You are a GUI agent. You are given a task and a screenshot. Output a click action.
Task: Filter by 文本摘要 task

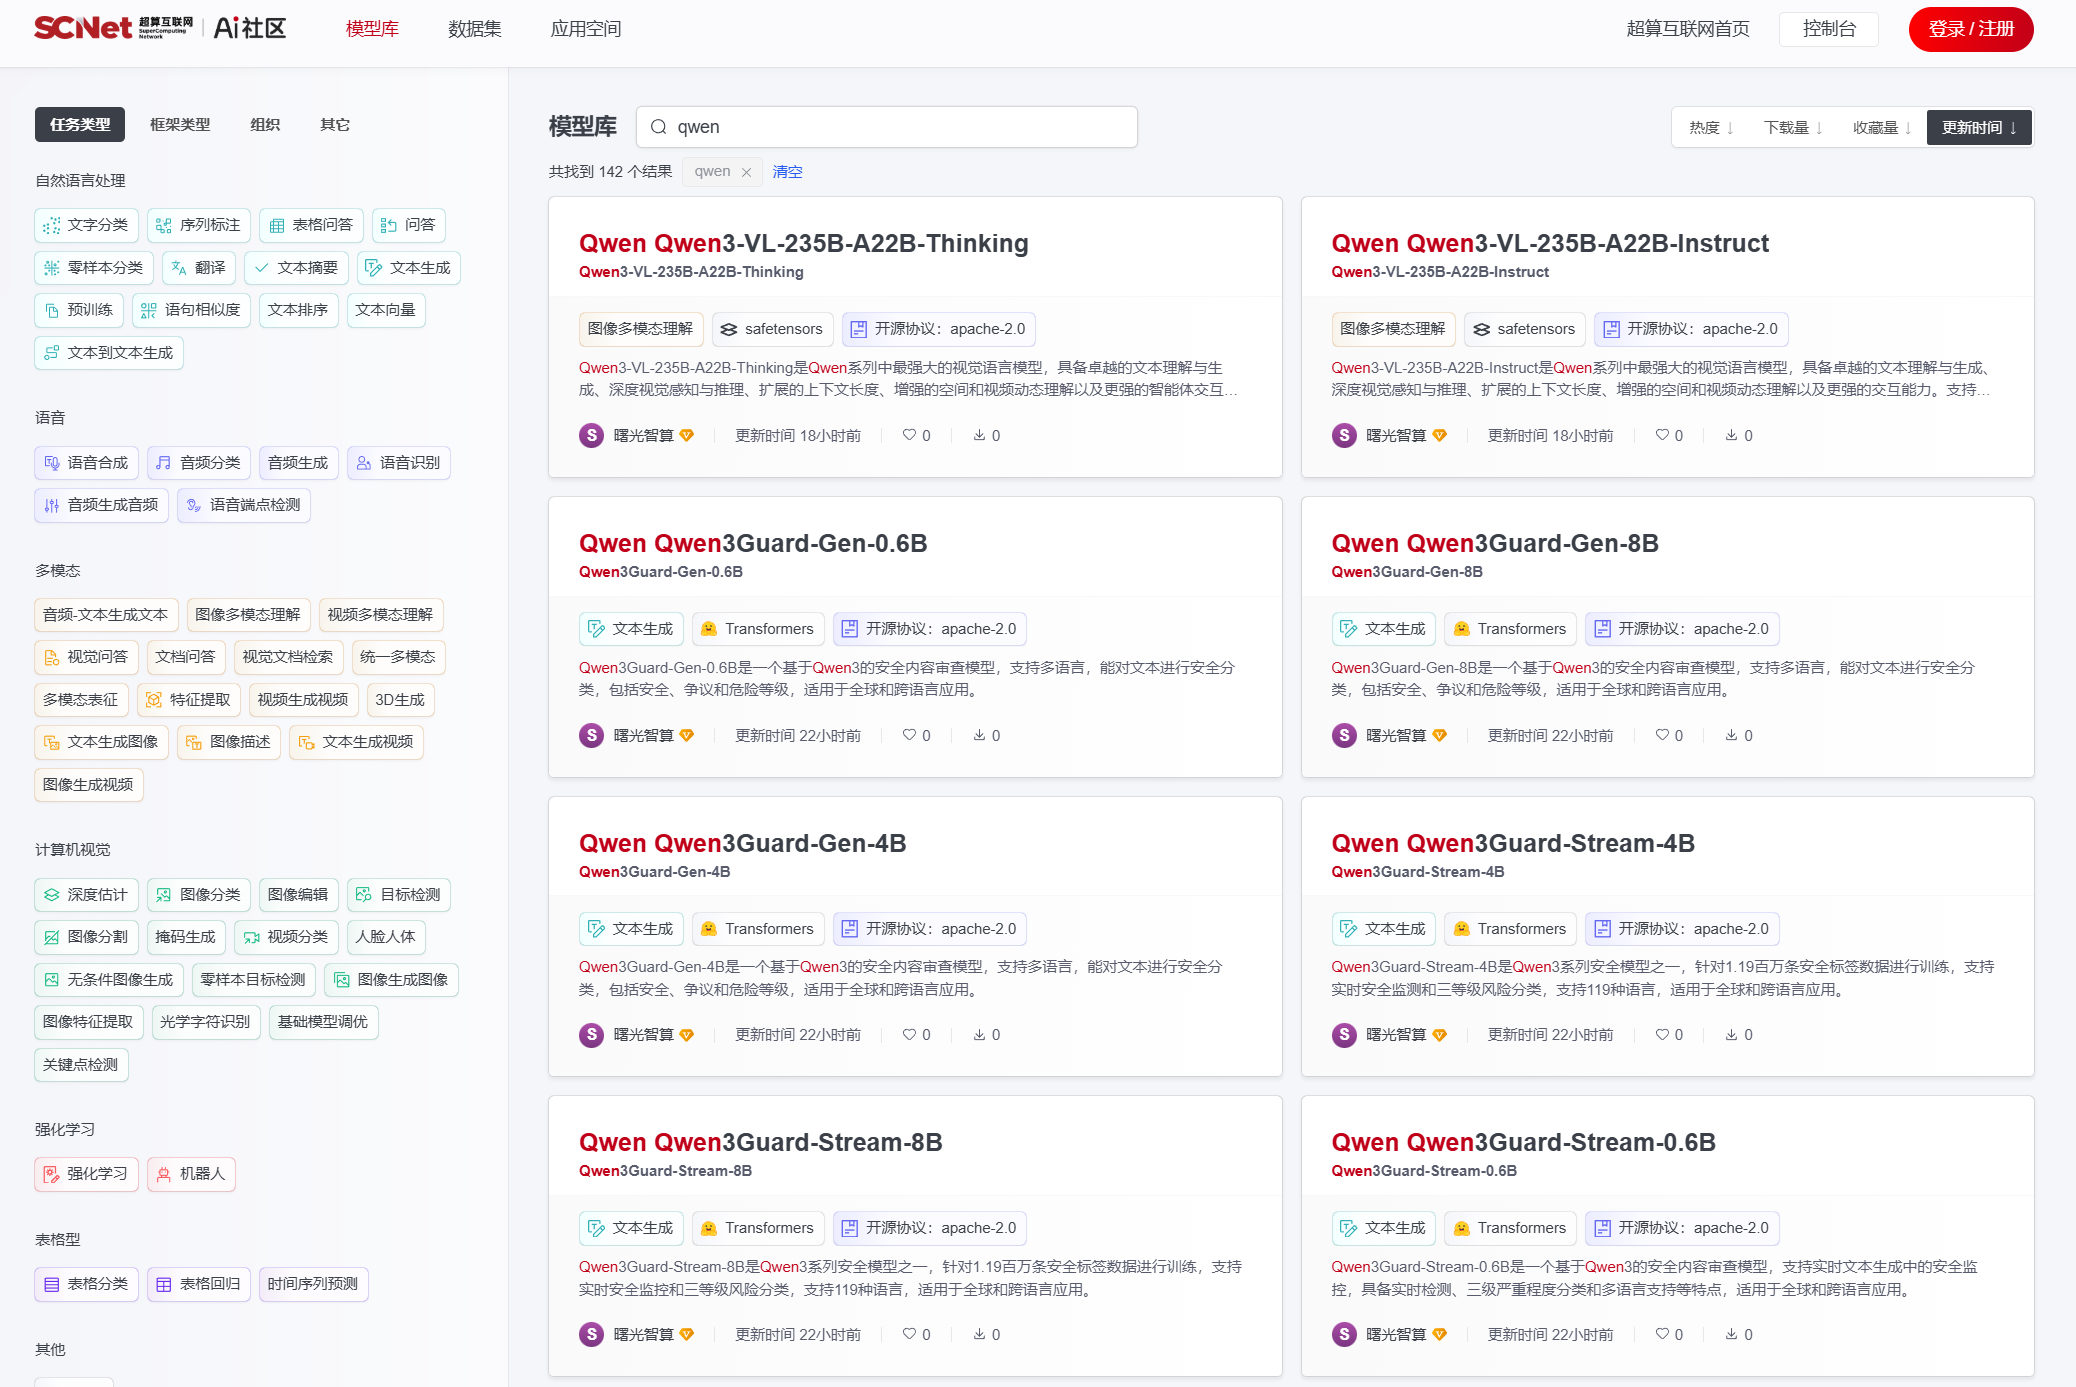(x=296, y=268)
